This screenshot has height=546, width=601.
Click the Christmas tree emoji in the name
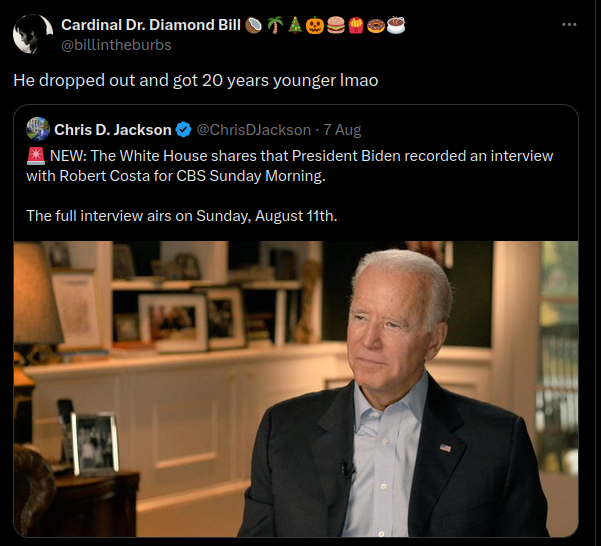[294, 24]
